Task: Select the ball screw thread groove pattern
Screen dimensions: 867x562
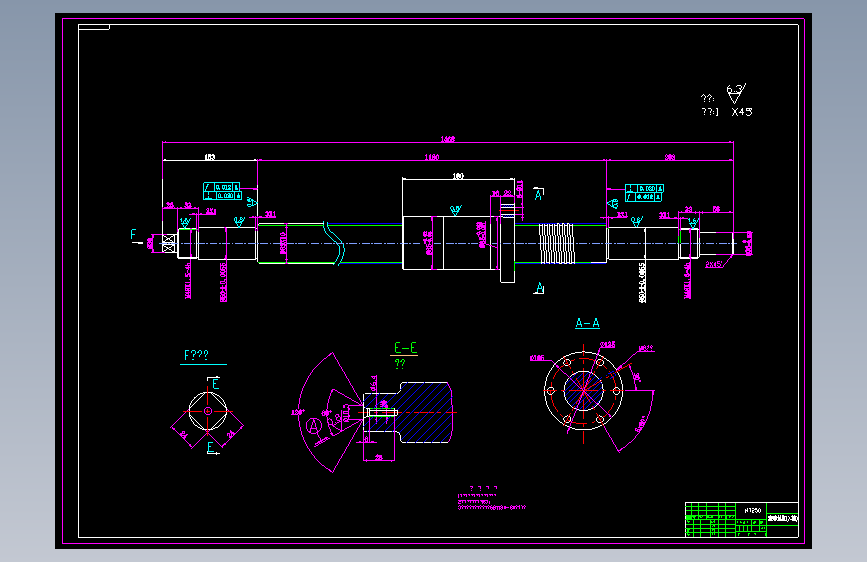Action: point(556,244)
